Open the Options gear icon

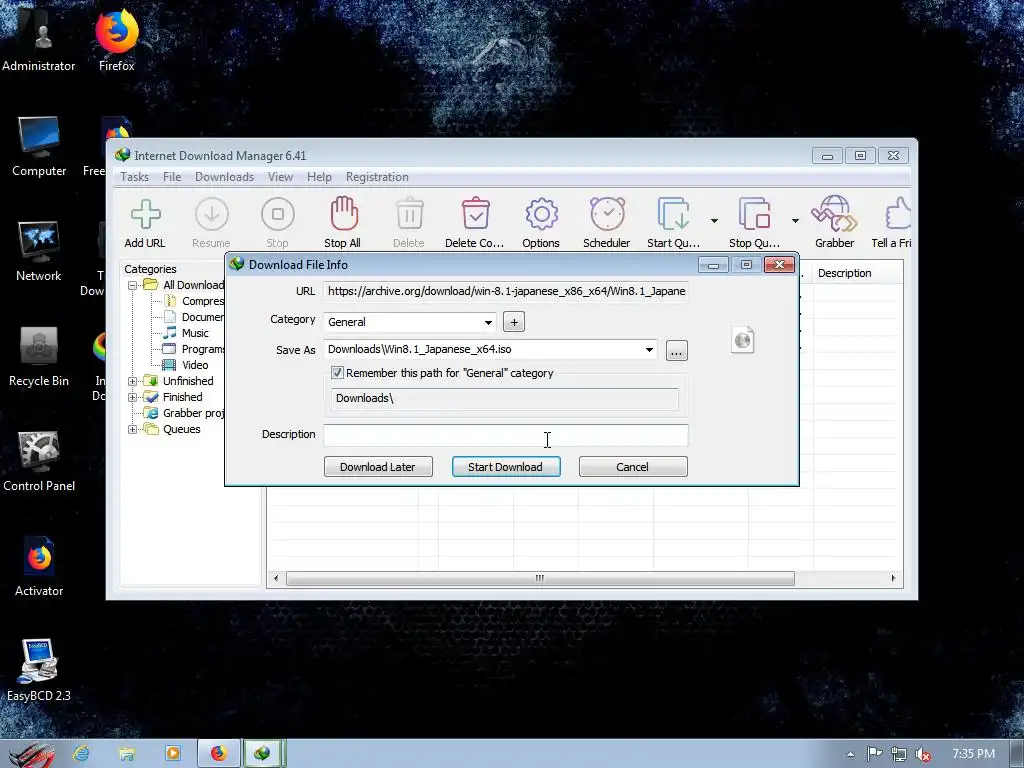coord(541,214)
